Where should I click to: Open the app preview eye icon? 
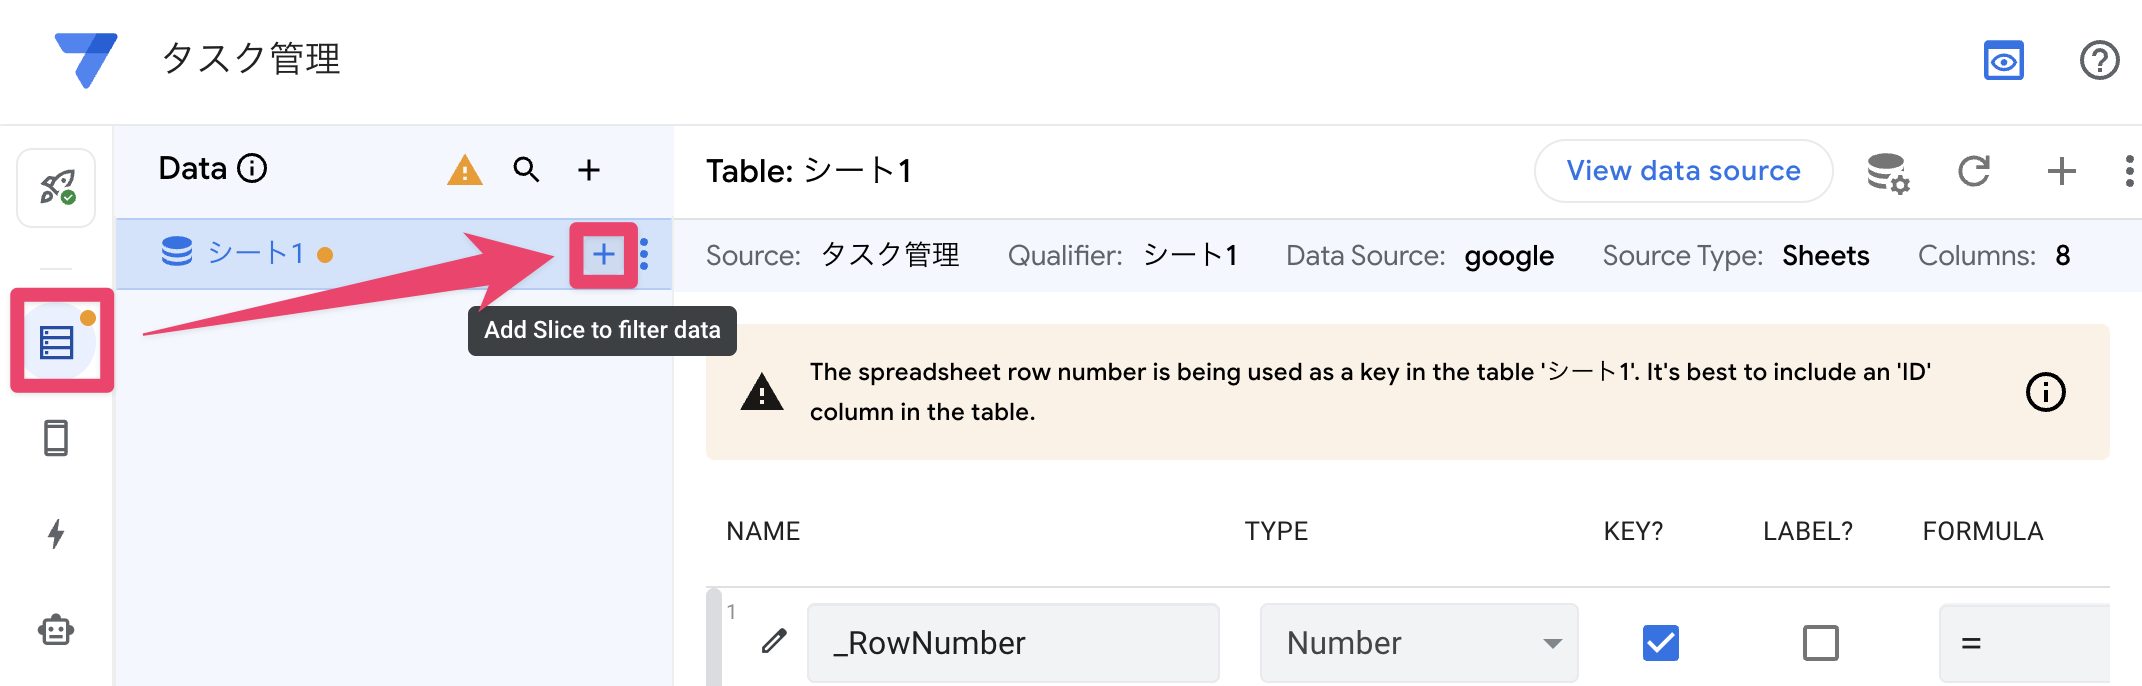[x=2003, y=61]
